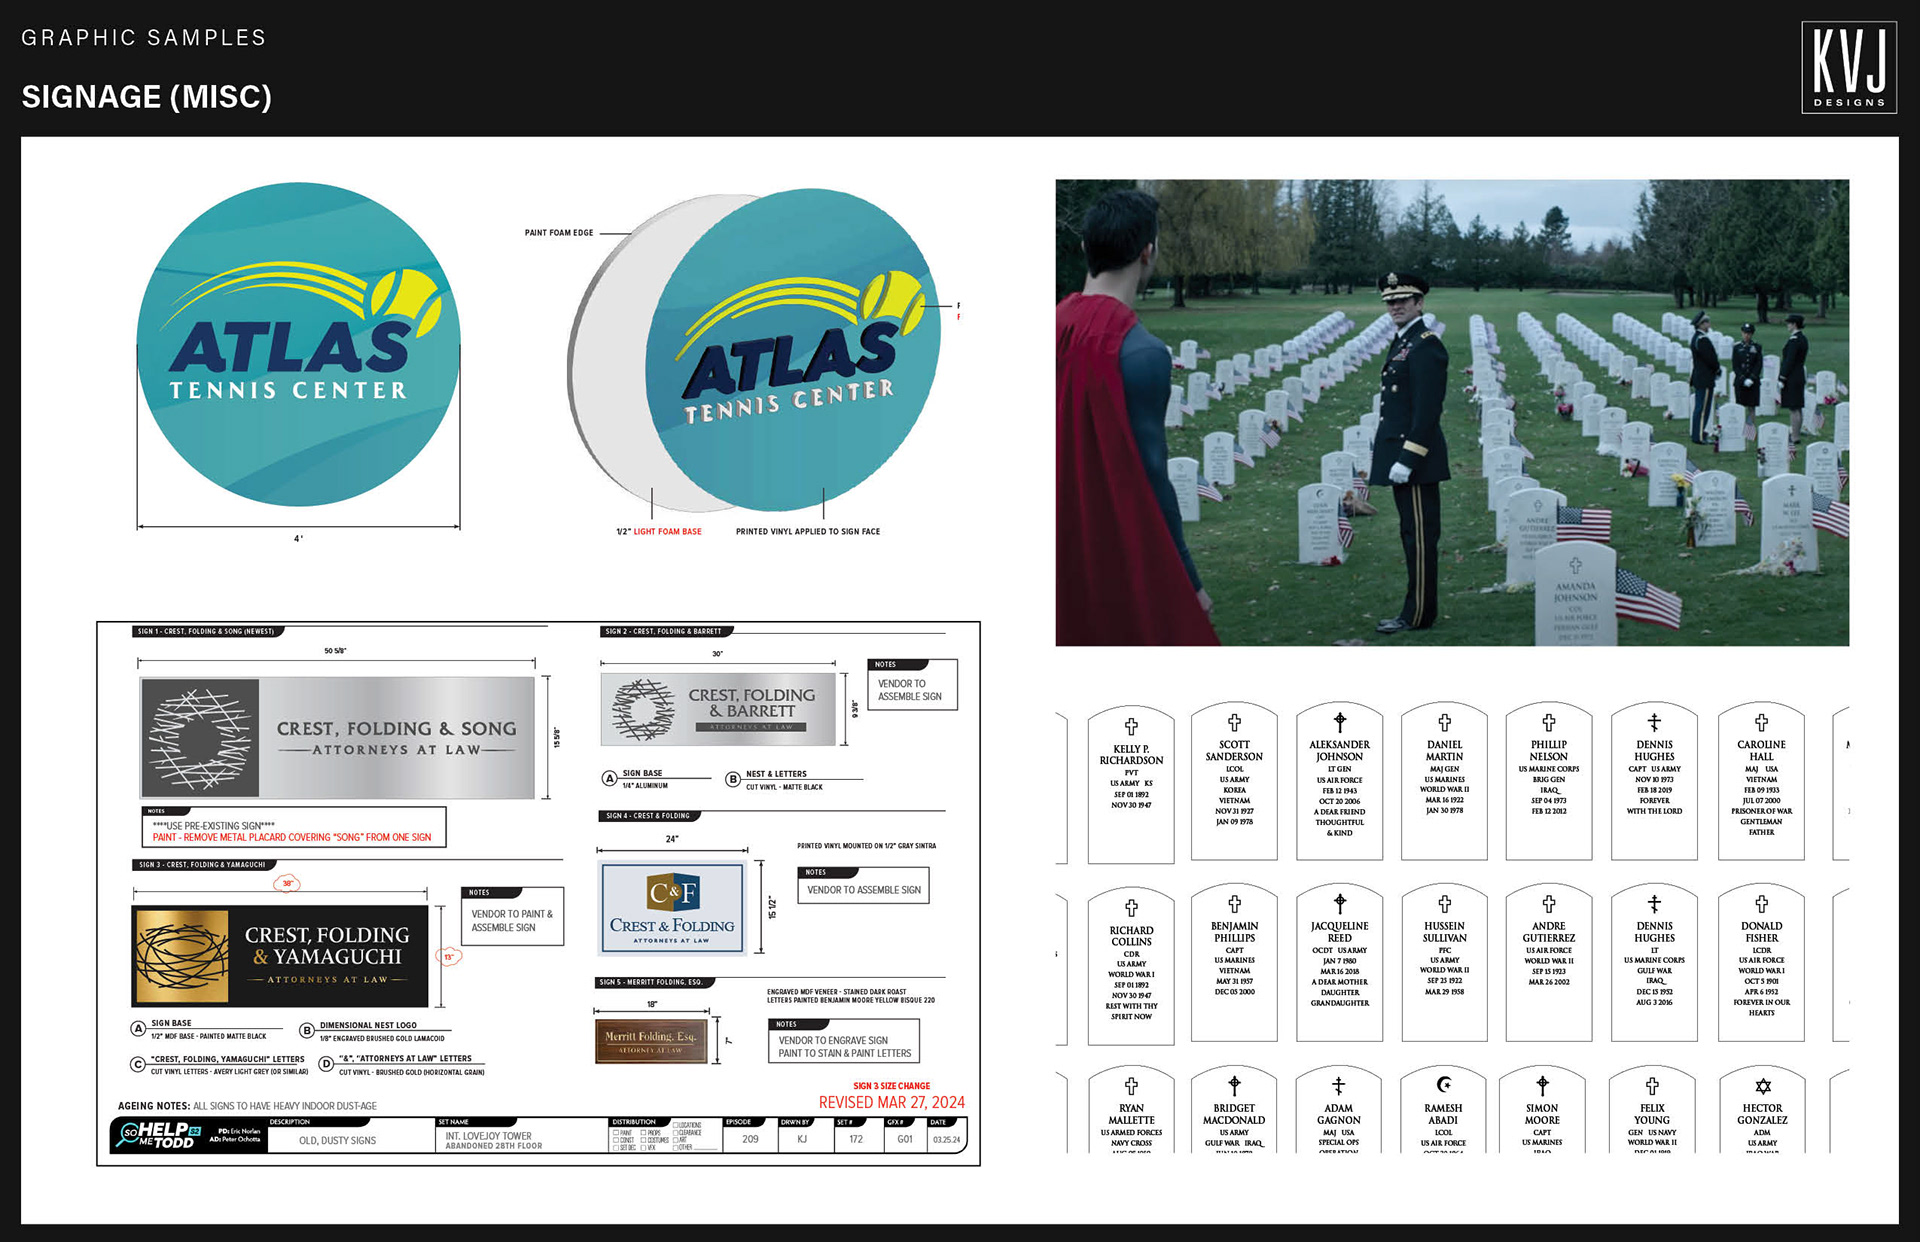This screenshot has width=1920, height=1242.
Task: Click the crescent symbol on Ramesh Abadi headstone
Action: coord(1443,1085)
